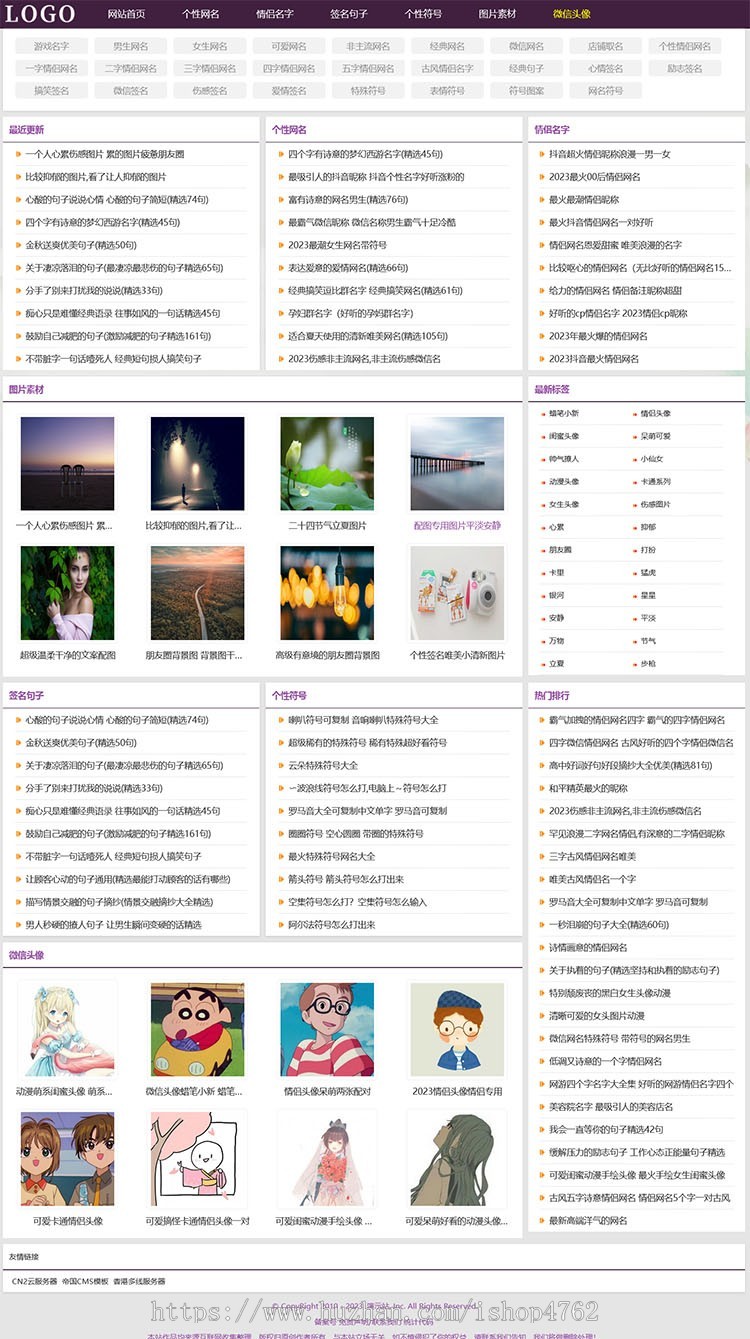This screenshot has height=1339, width=750.
Task: Open the grey-haired anime girl profile thumbnail
Action: coord(457,1159)
